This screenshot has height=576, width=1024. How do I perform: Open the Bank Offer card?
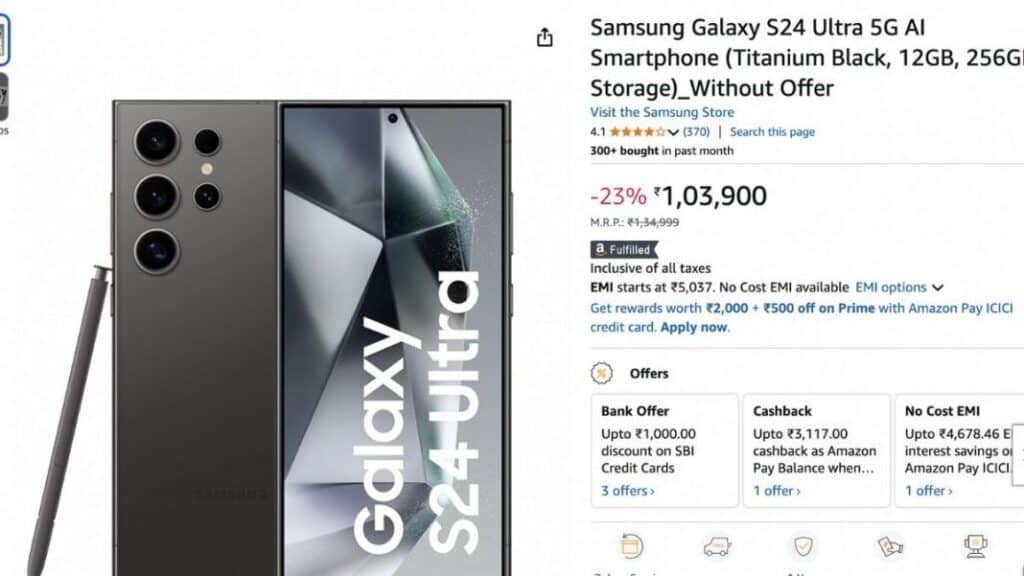[x=664, y=450]
